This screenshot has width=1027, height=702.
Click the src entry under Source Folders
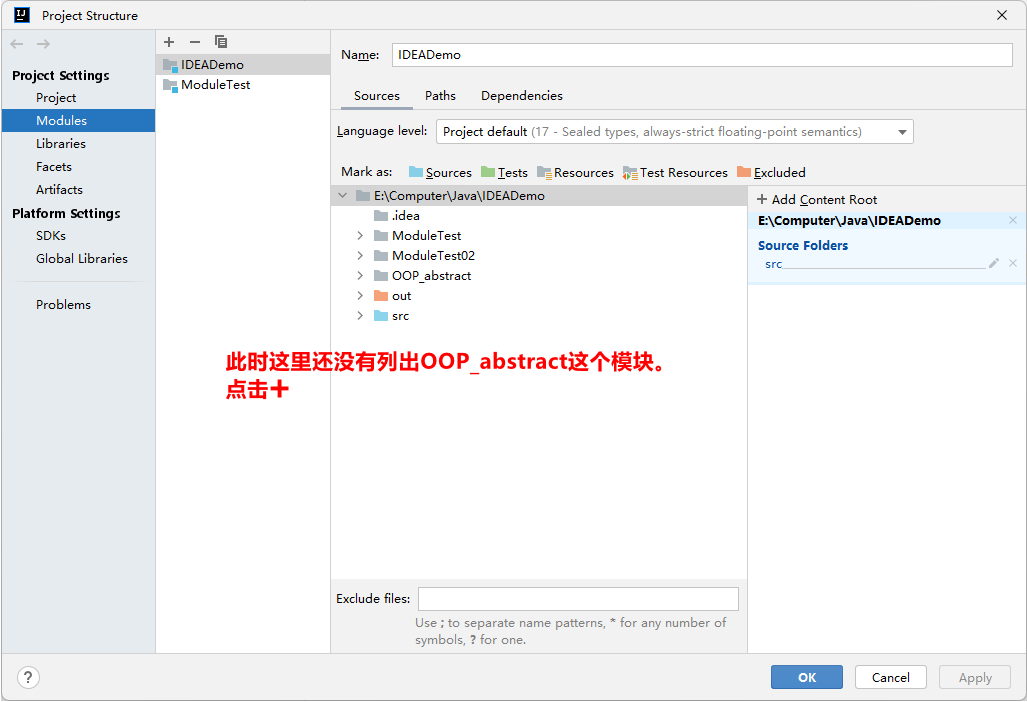[774, 264]
